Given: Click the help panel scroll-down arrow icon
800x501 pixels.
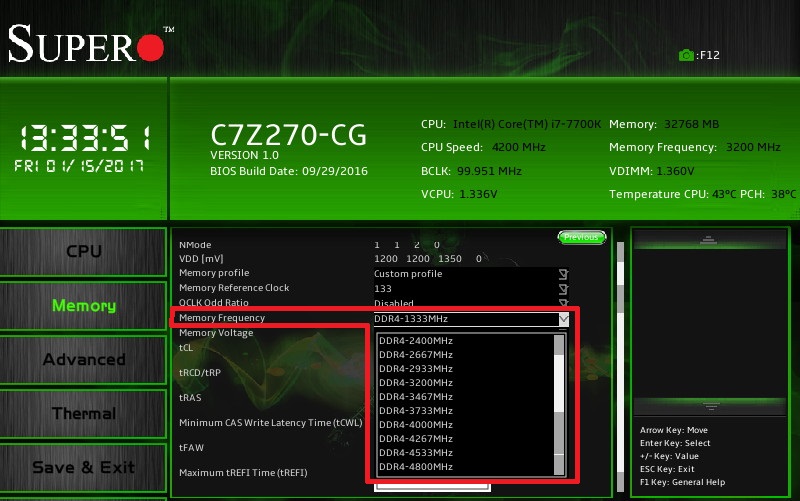Looking at the screenshot, I should pyautogui.click(x=710, y=406).
